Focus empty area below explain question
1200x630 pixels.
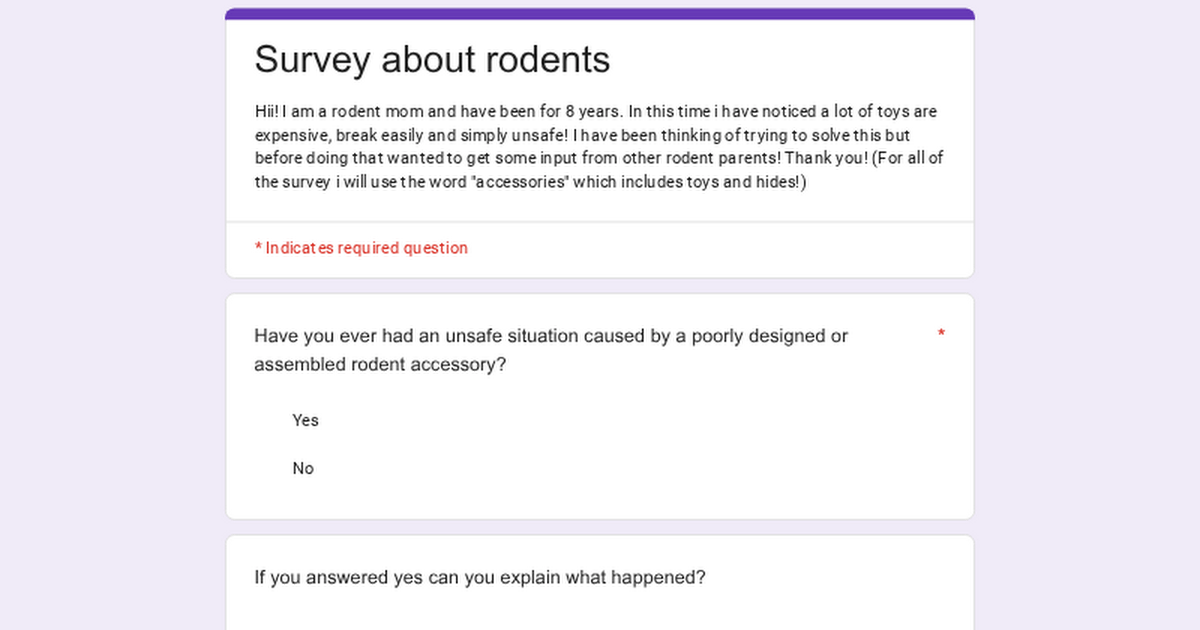click(x=600, y=612)
